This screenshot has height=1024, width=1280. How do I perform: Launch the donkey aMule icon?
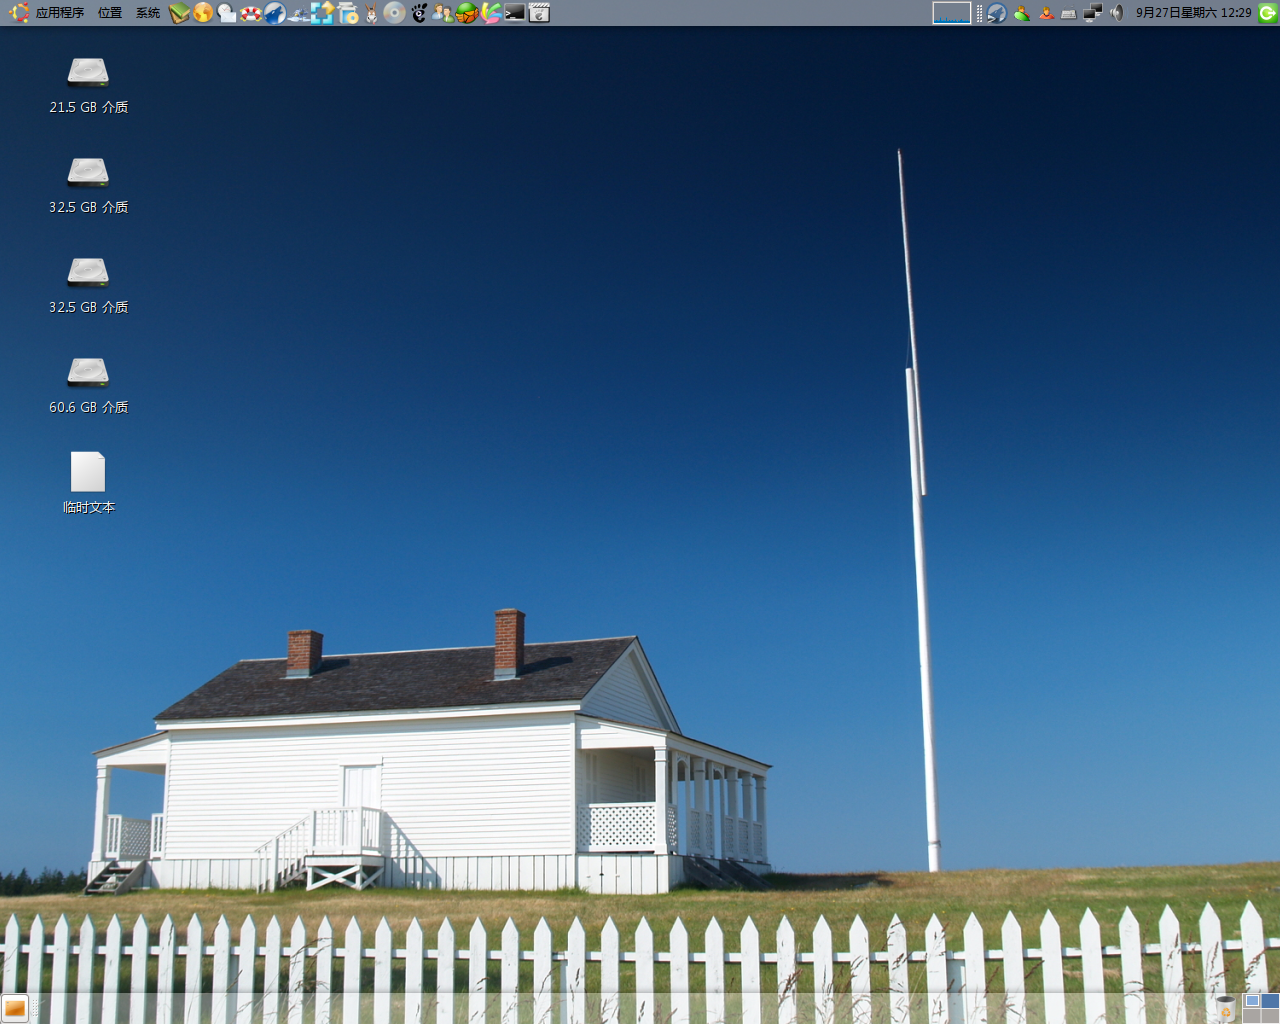coord(371,13)
